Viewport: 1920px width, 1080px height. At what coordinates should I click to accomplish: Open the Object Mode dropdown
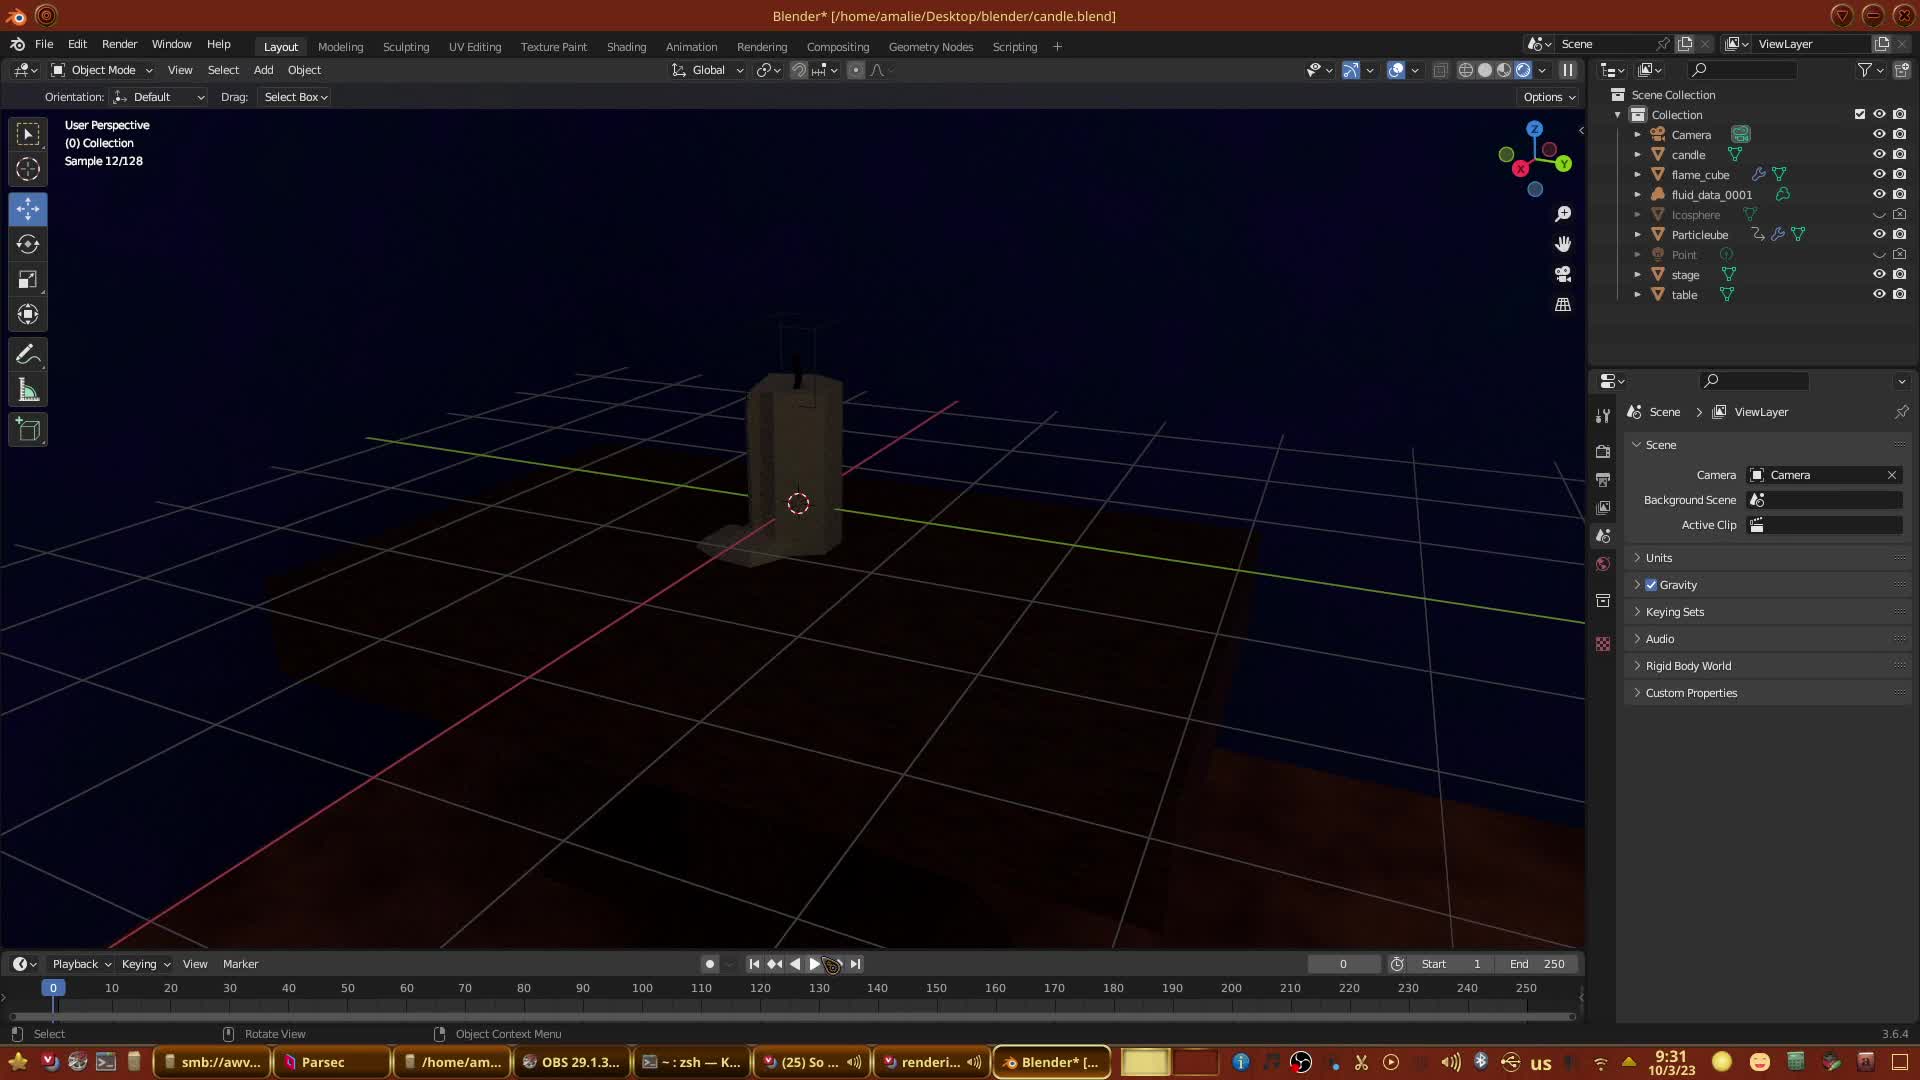coord(102,70)
